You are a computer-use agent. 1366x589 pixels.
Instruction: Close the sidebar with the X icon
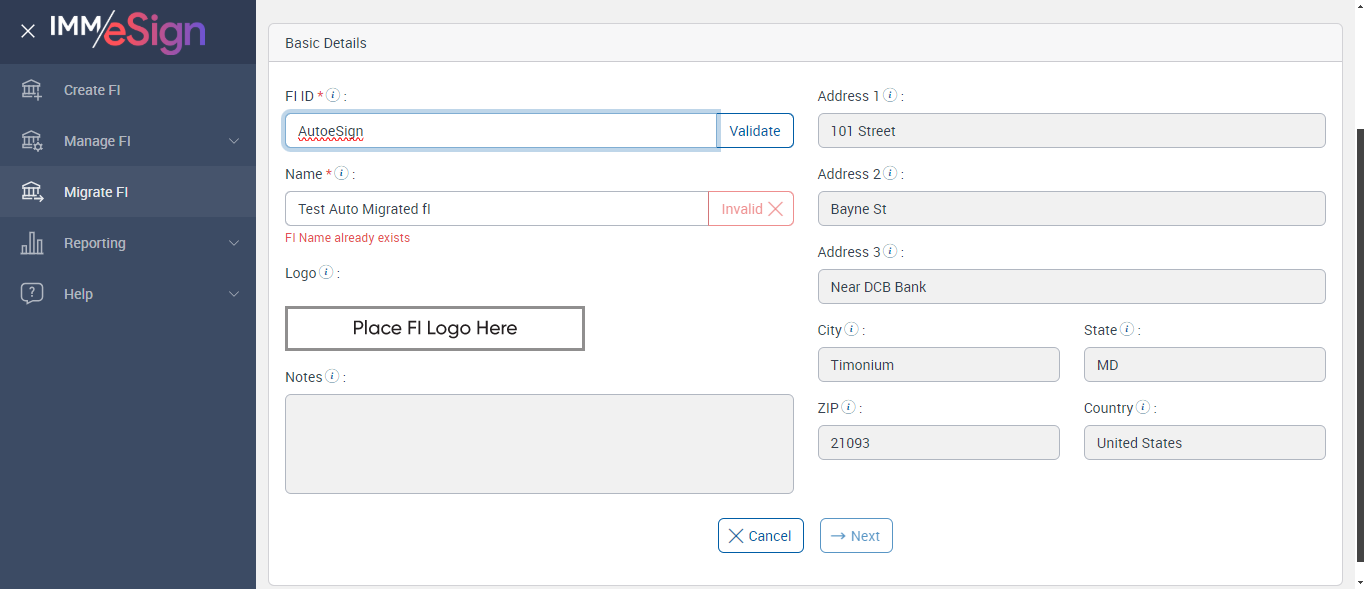[x=28, y=31]
